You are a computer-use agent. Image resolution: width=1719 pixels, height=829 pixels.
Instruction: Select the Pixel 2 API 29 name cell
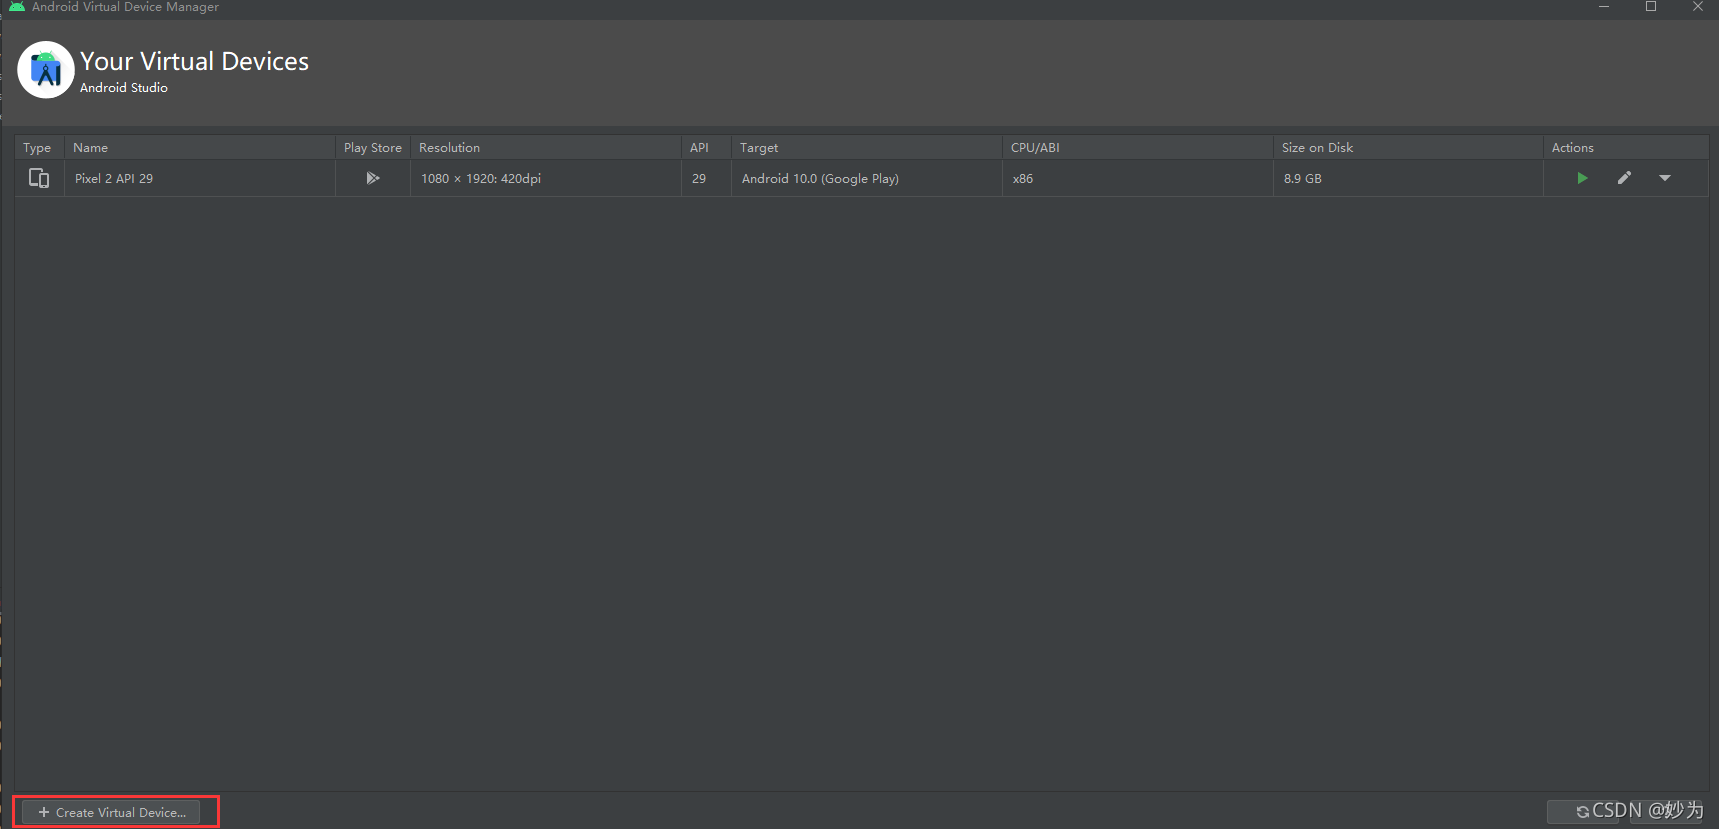tap(200, 178)
